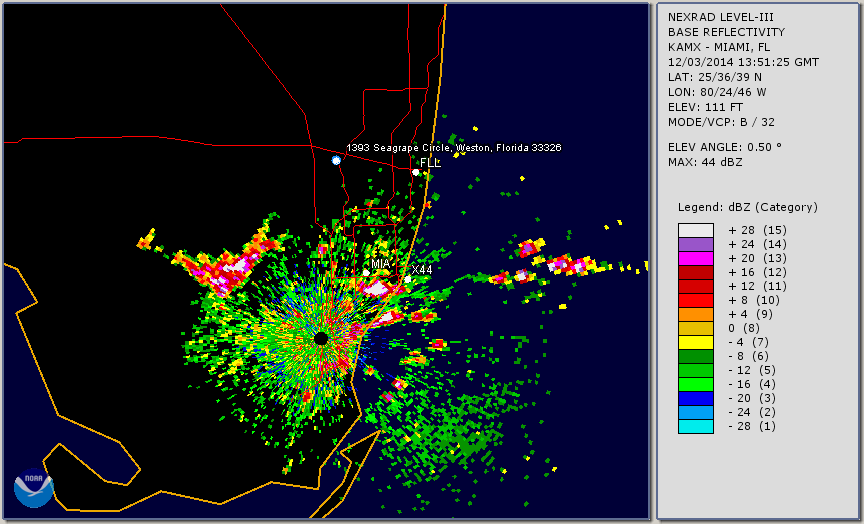This screenshot has height=524, width=864.
Task: Select the +12 (11) red legend swatch
Action: pos(696,286)
